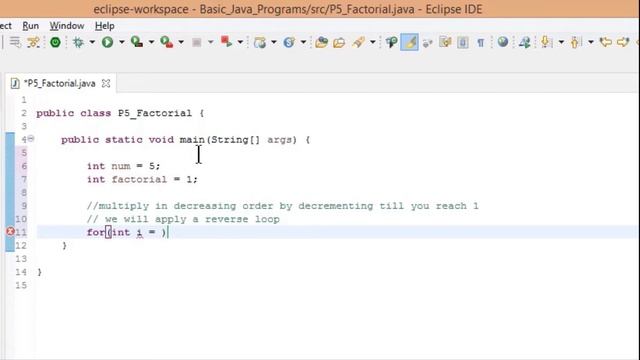
Task: Open the Help menu
Action: 104,26
